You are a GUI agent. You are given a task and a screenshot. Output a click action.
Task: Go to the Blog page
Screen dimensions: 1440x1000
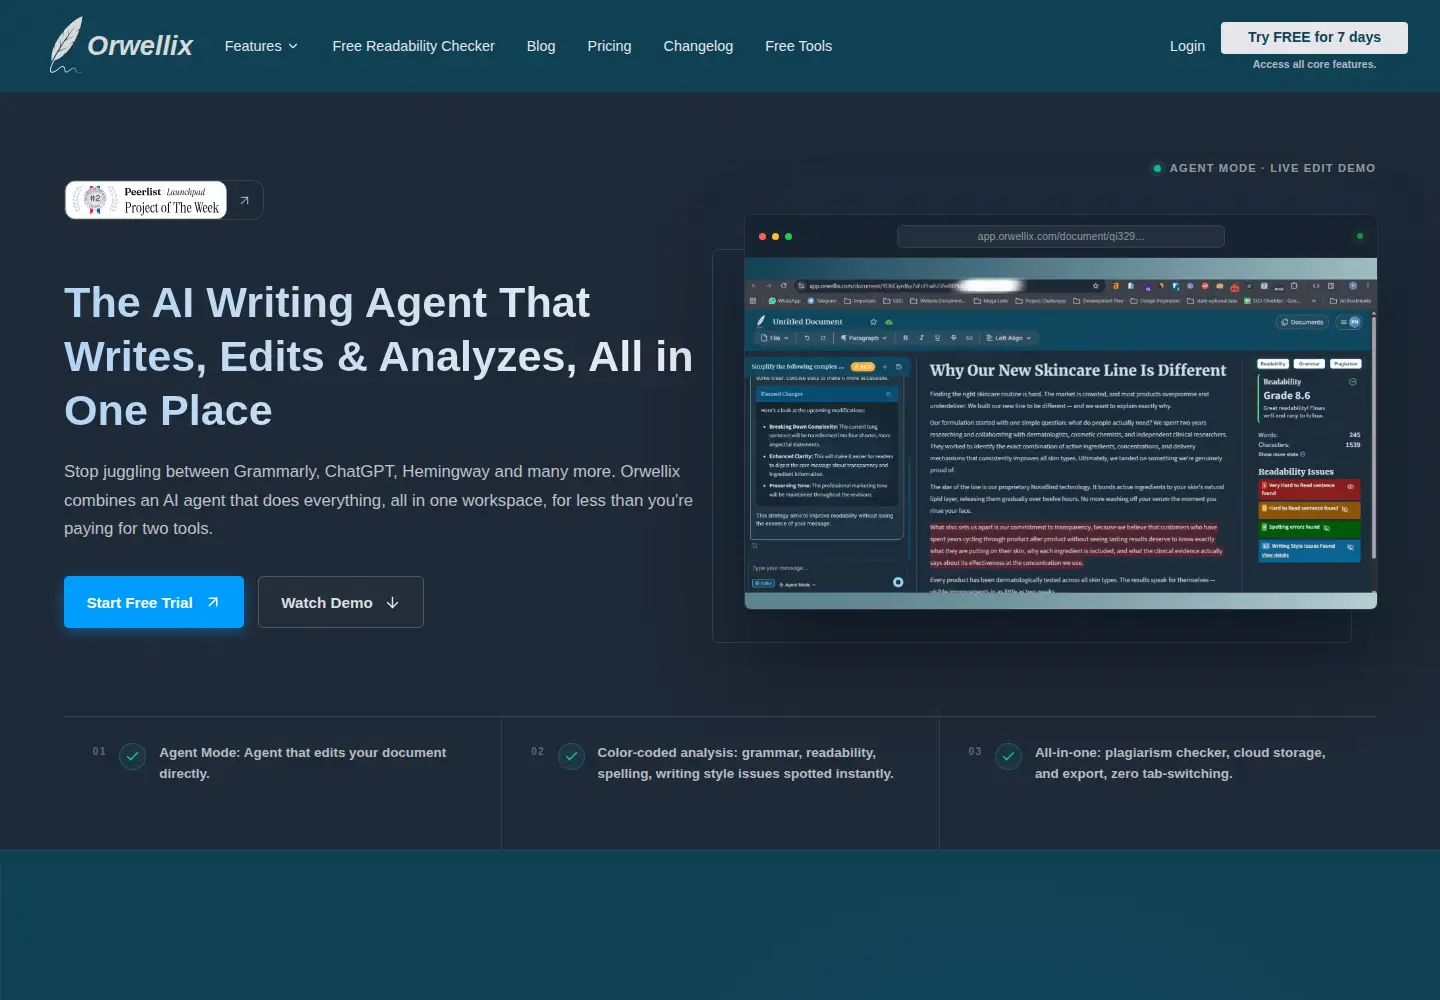click(x=541, y=46)
